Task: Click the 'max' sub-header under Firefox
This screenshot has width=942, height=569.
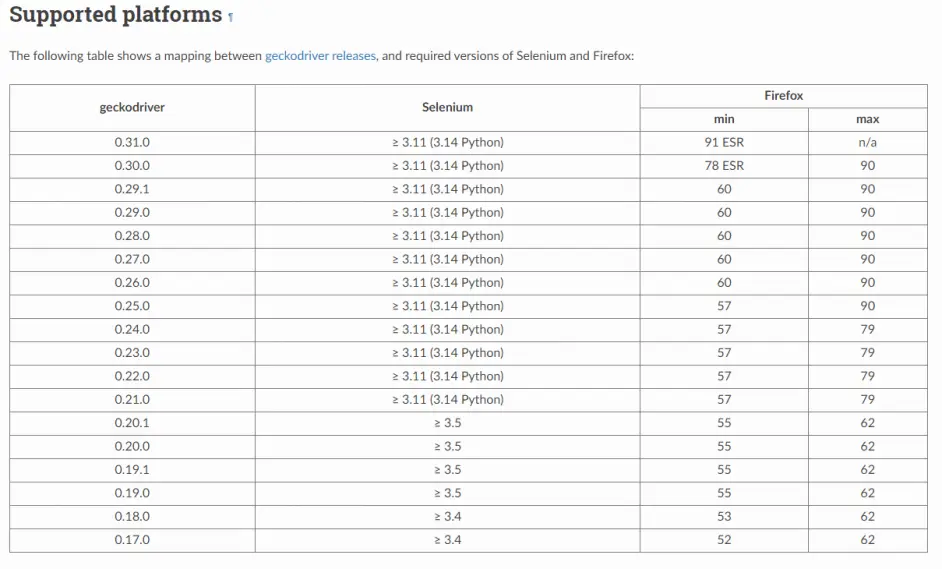Action: 868,120
